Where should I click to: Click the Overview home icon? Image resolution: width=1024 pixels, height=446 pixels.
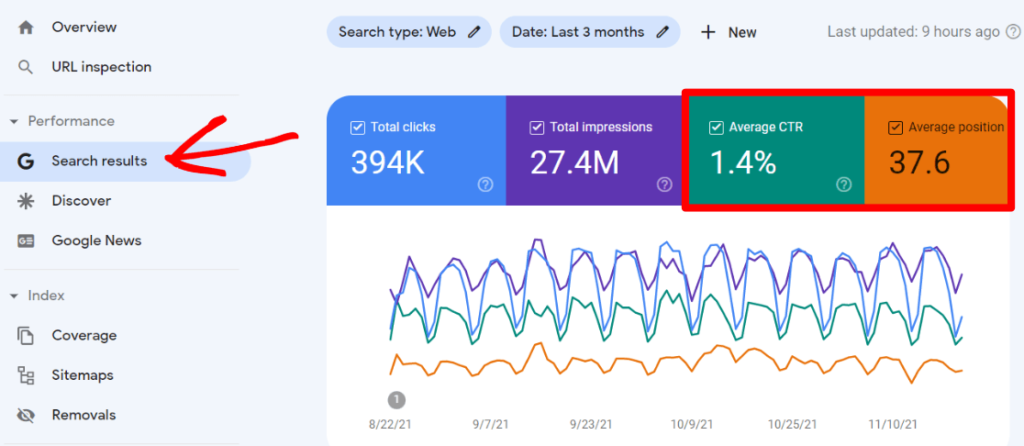pos(27,27)
